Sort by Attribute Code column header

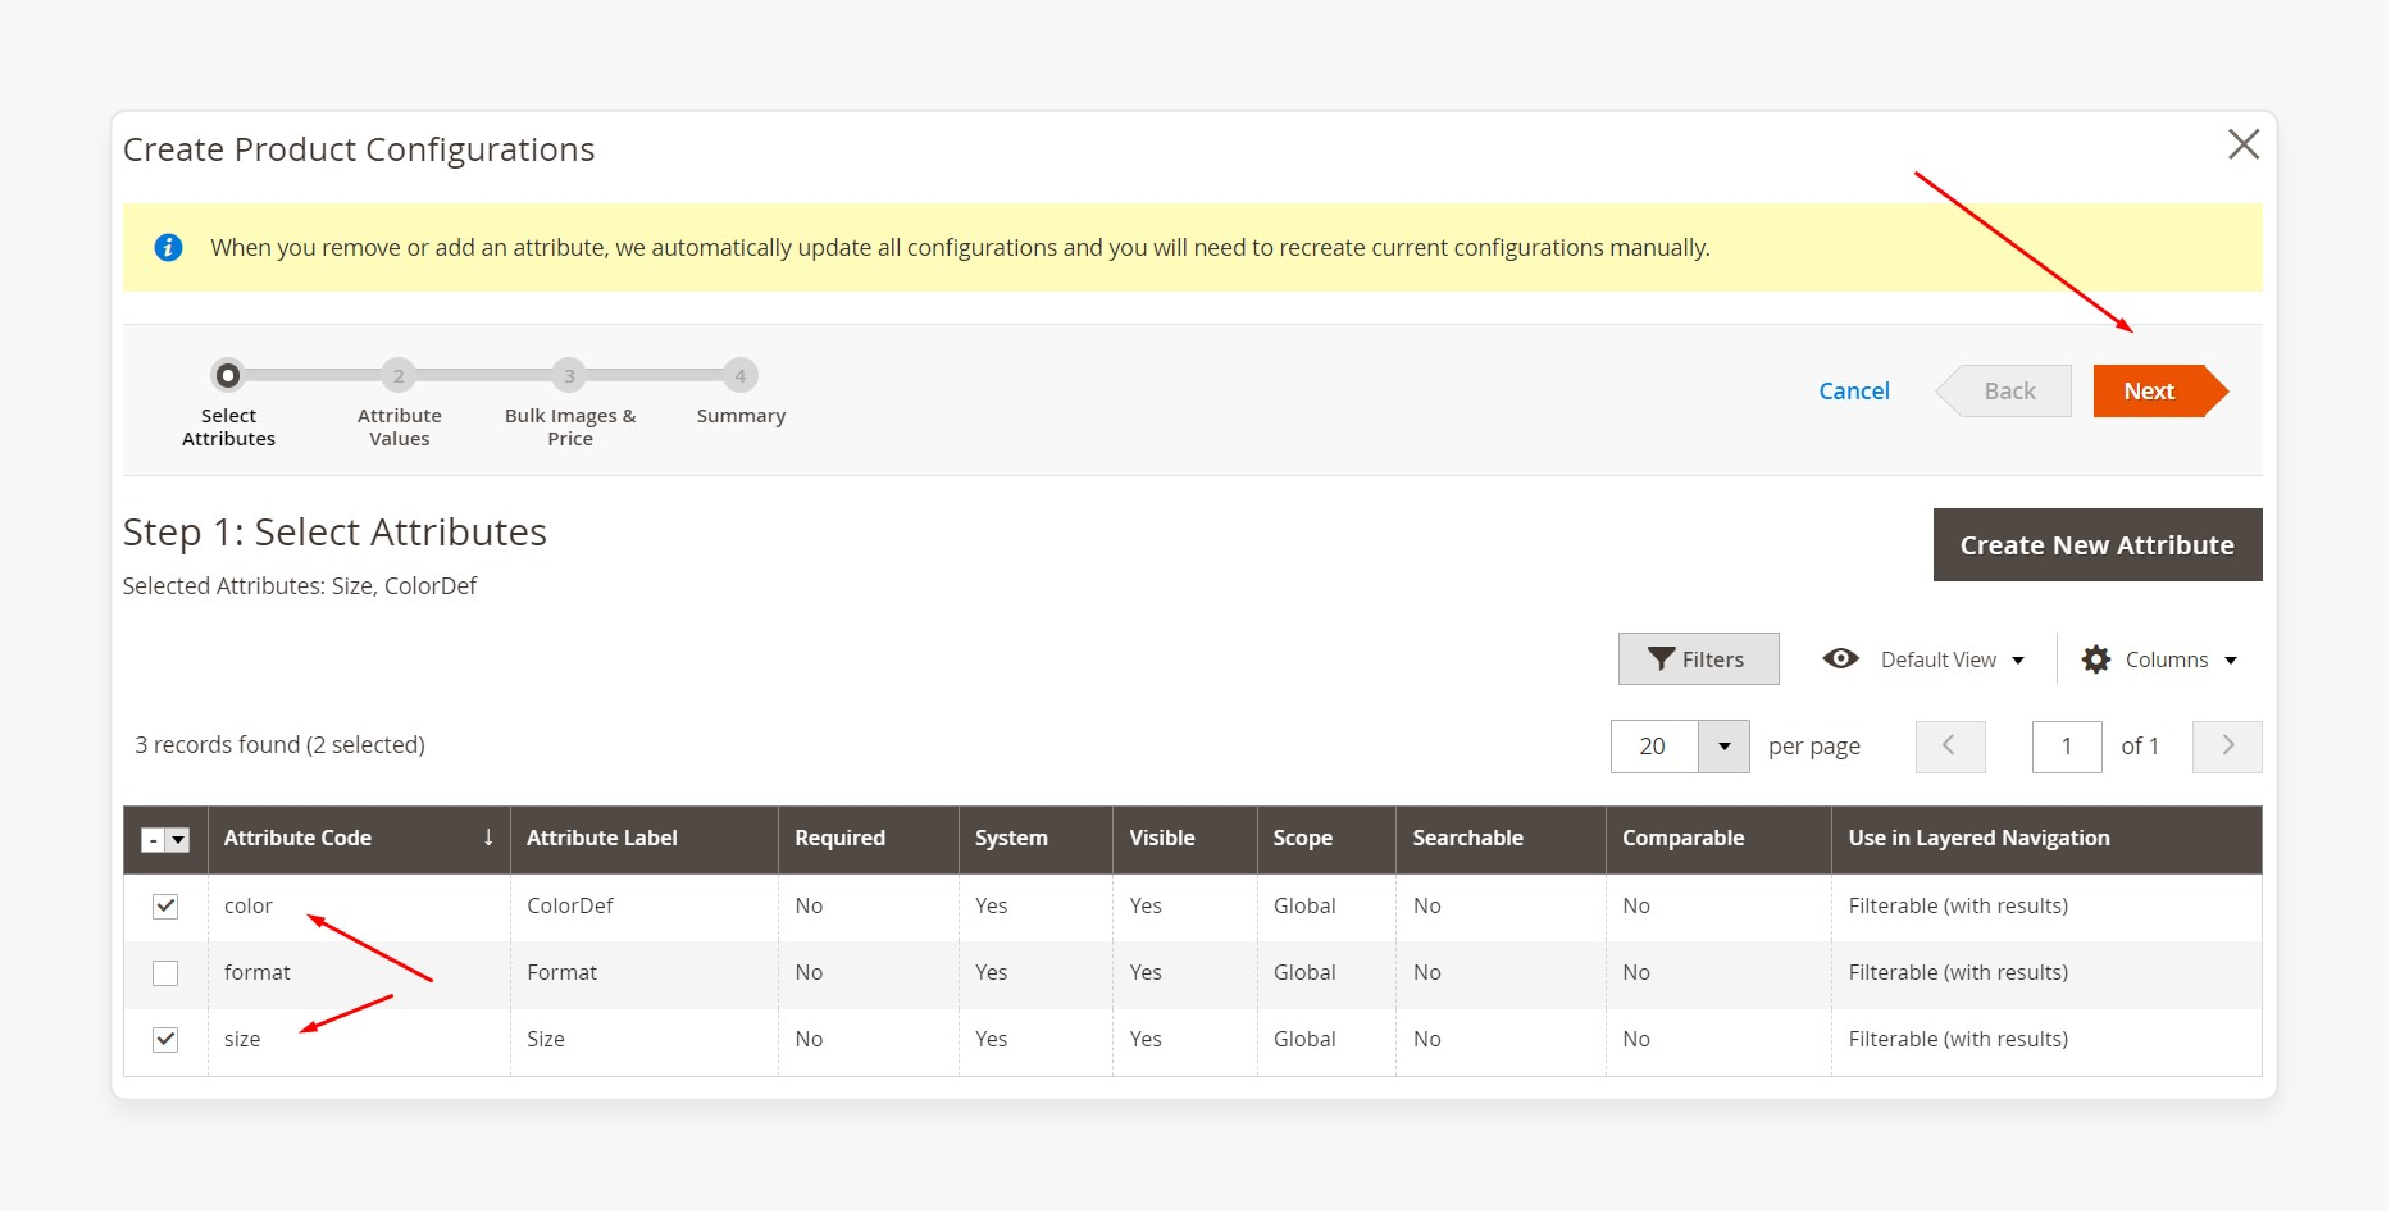click(x=359, y=838)
